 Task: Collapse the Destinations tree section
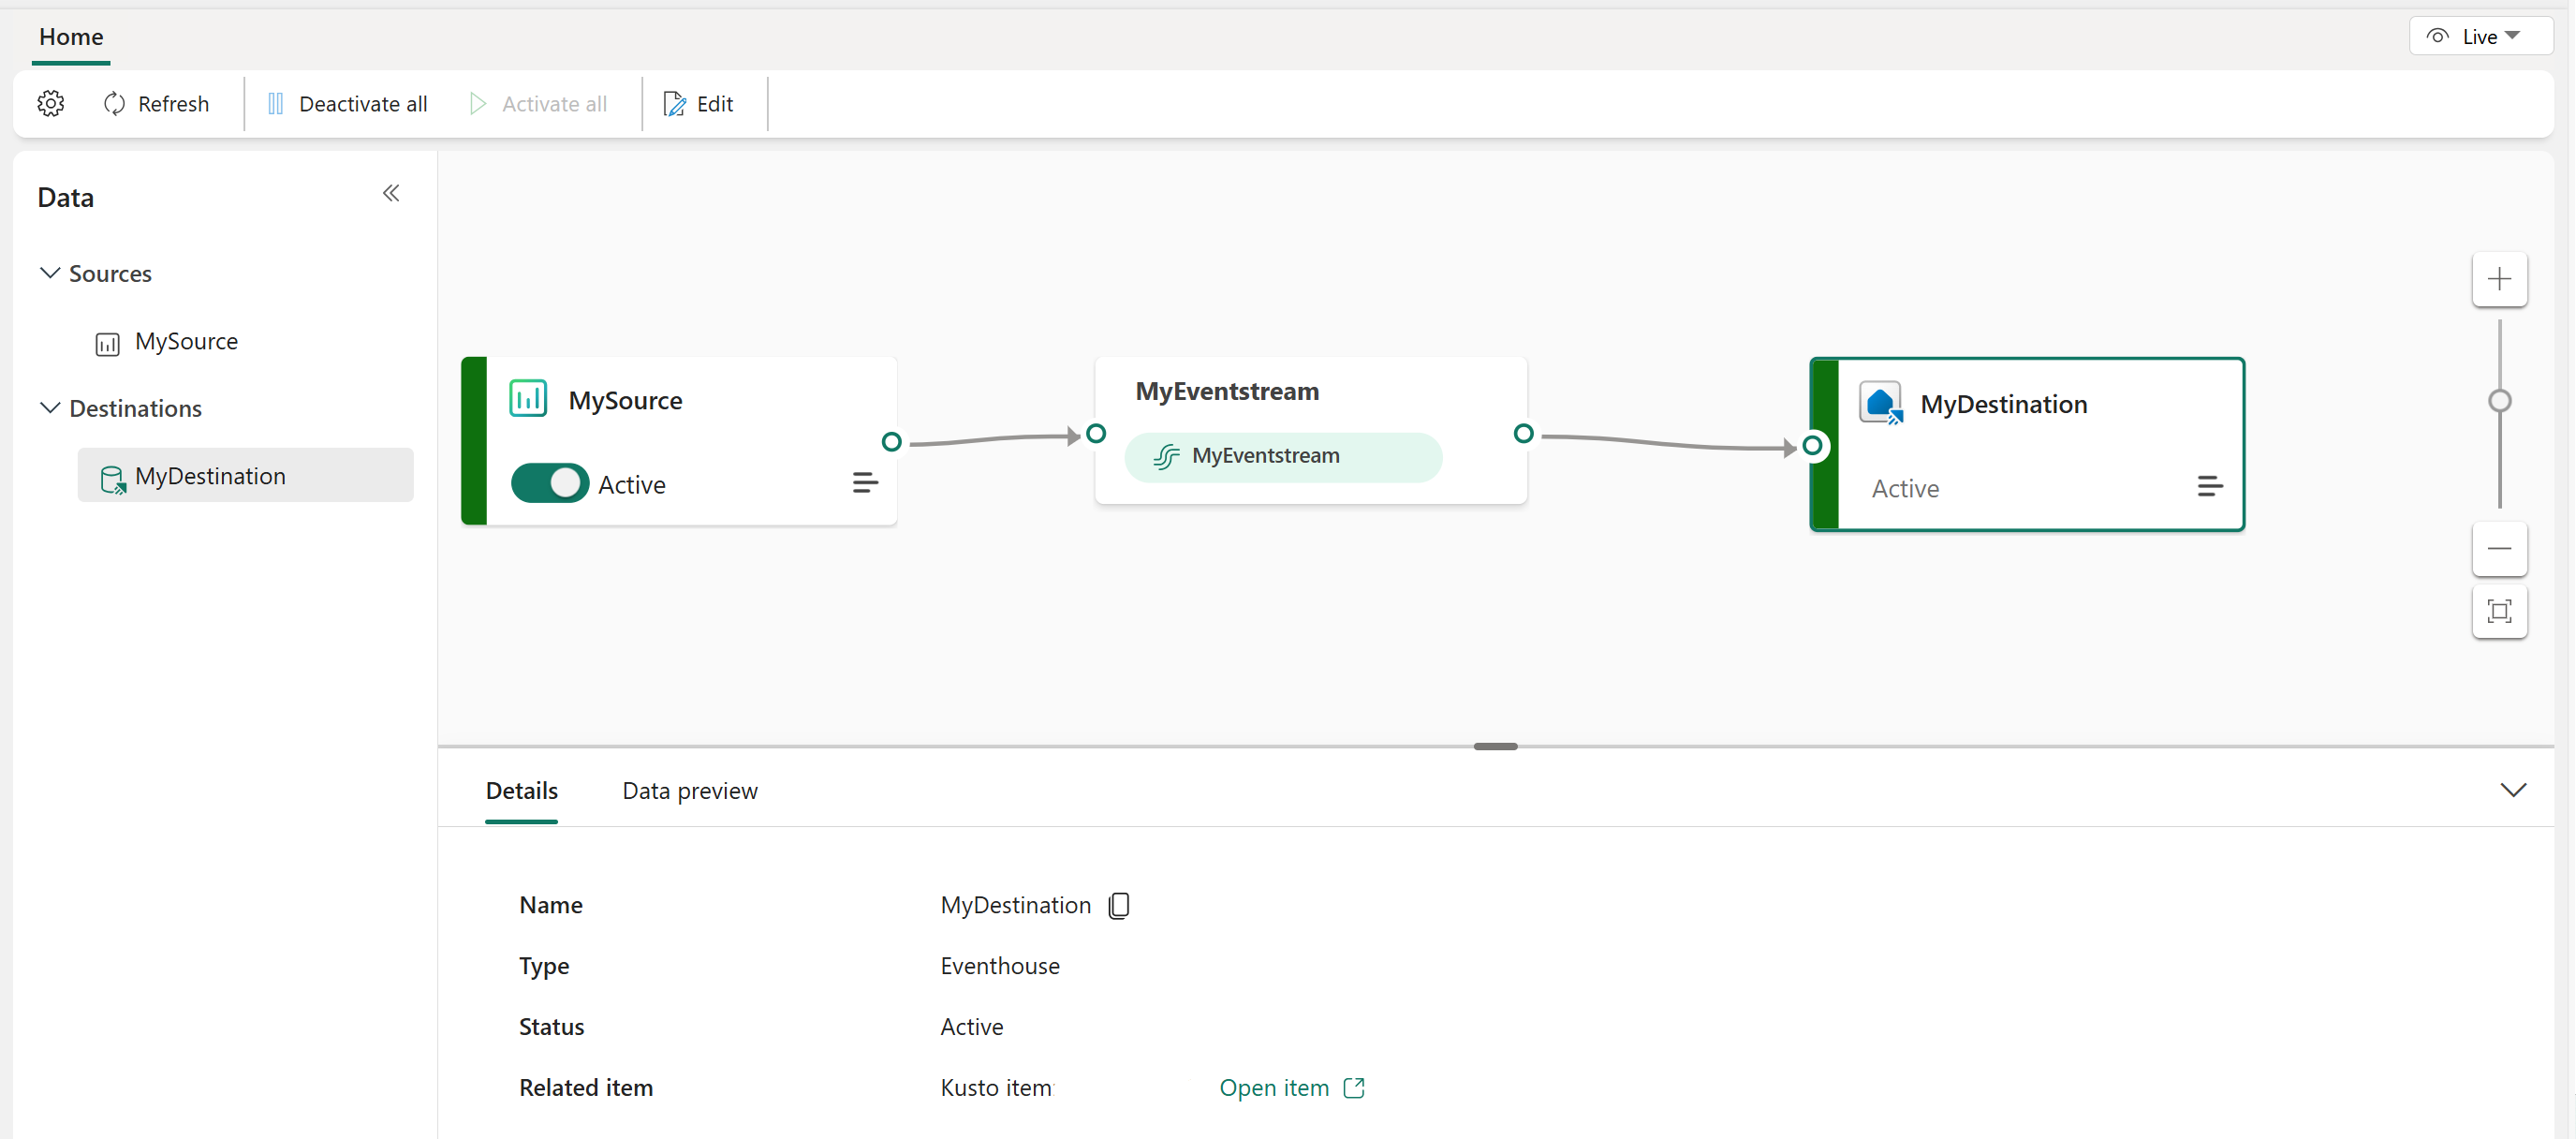click(x=50, y=408)
